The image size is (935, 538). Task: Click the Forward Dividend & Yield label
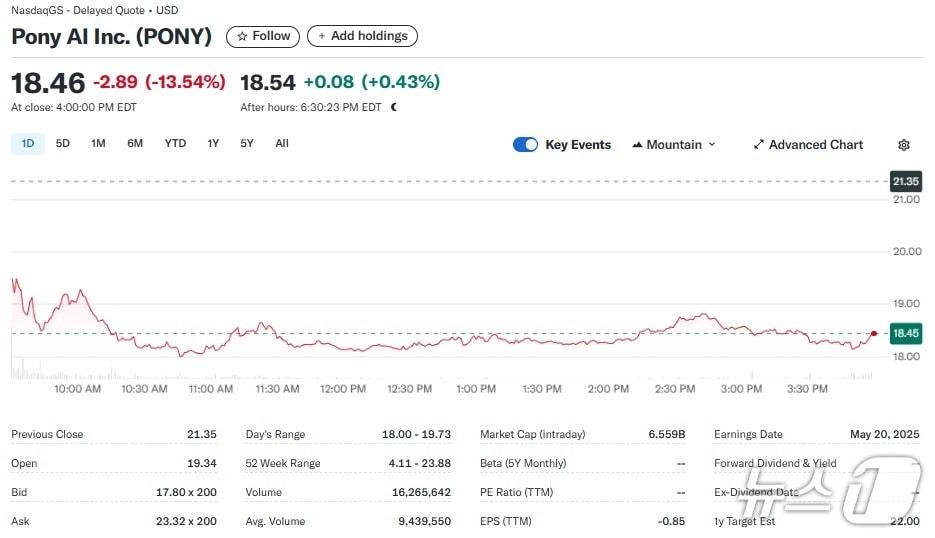[x=775, y=463]
